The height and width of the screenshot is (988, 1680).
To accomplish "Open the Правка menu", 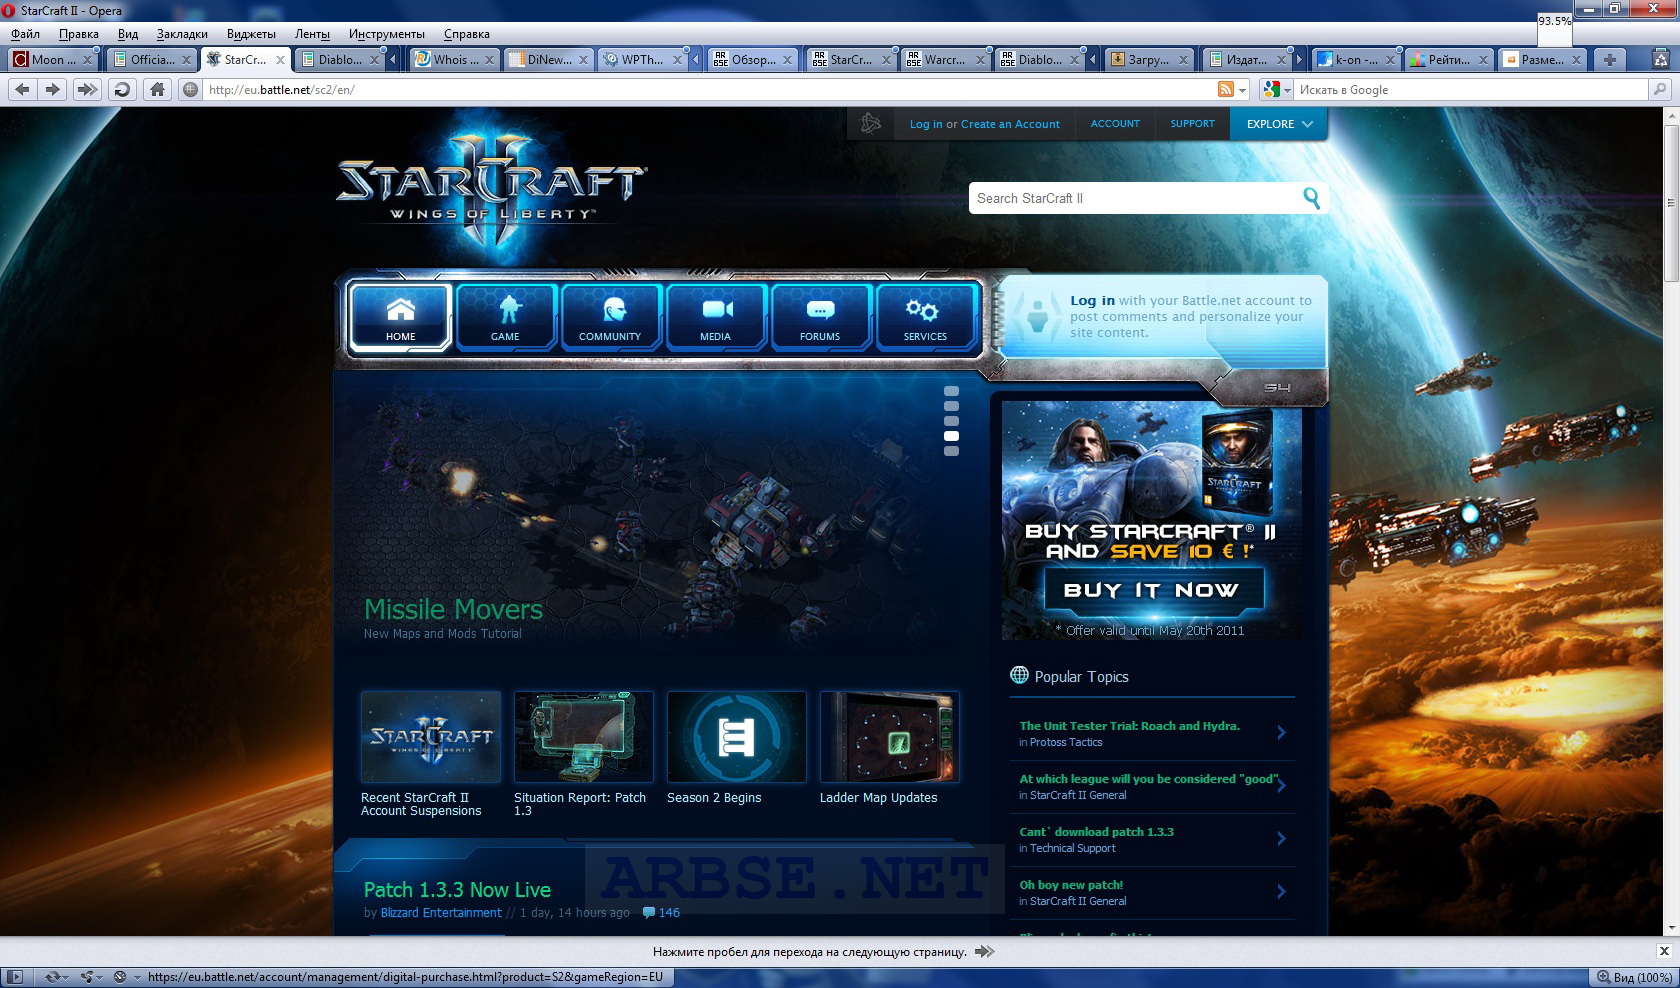I will click(x=78, y=33).
